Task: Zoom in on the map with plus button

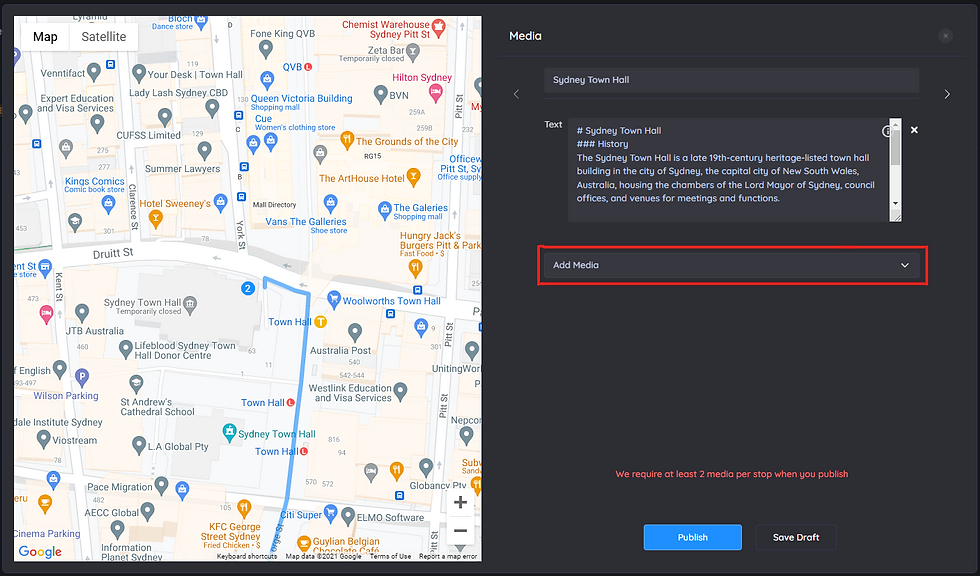Action: pos(461,502)
